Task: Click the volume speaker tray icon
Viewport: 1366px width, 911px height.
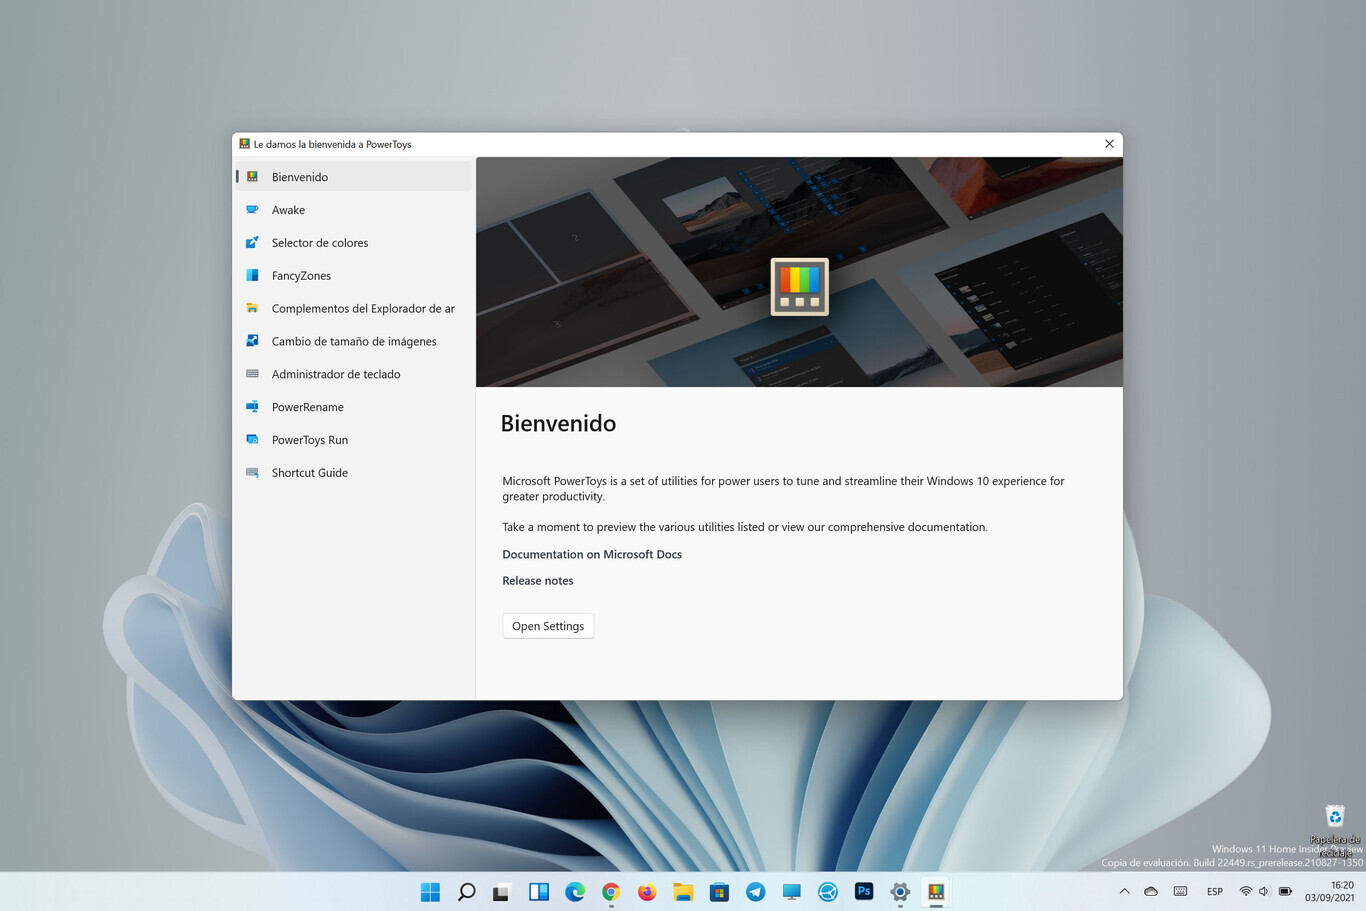Action: (x=1264, y=891)
